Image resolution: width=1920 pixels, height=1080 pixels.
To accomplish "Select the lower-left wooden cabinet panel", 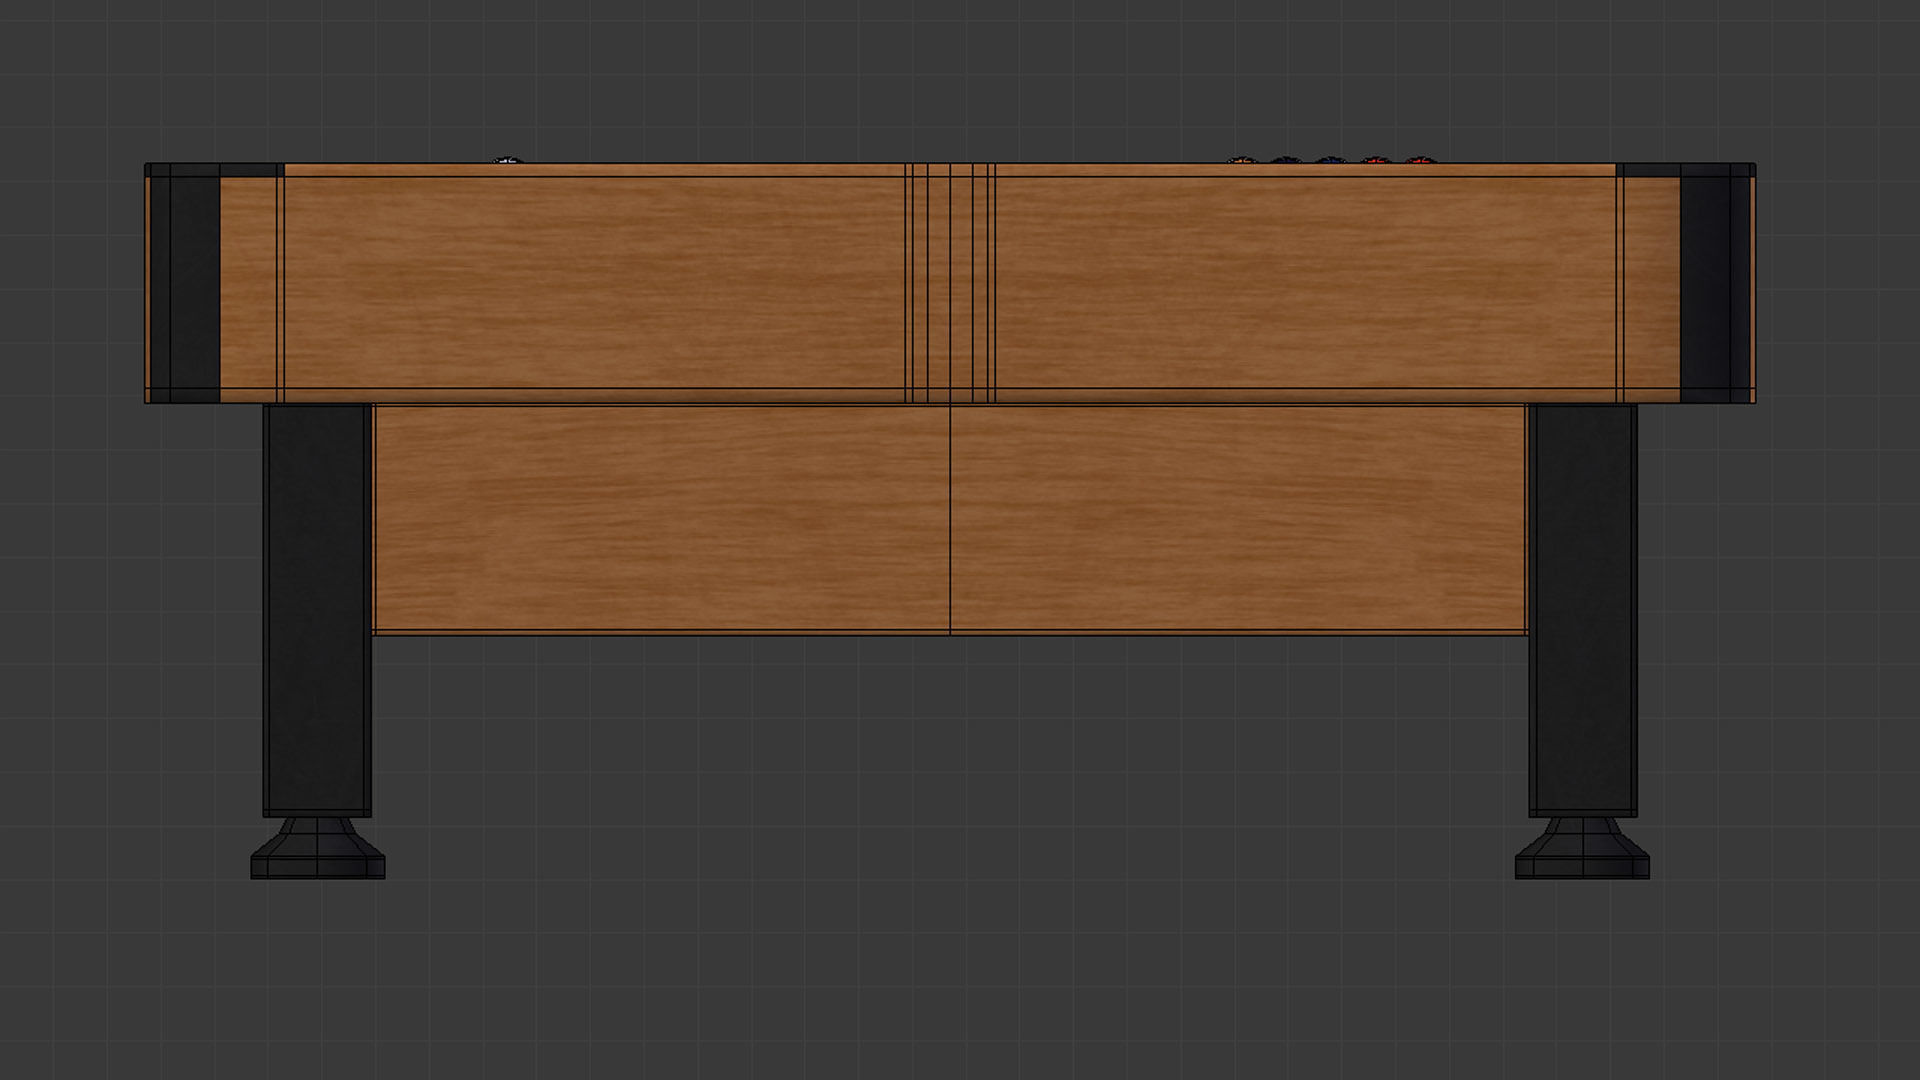I will pos(661,519).
